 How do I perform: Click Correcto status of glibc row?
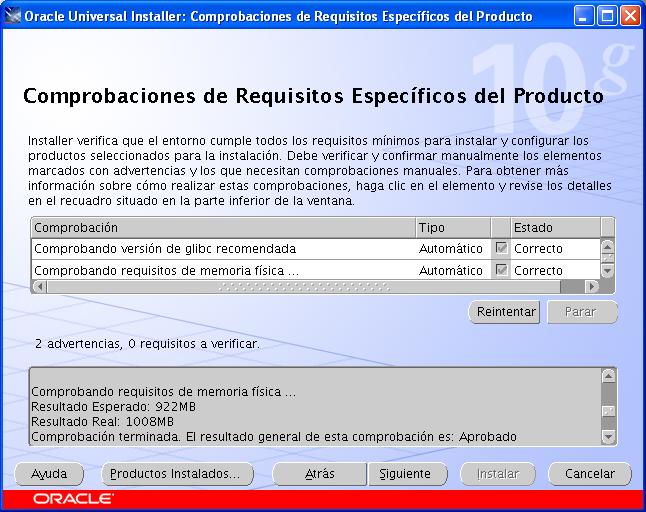click(x=538, y=249)
